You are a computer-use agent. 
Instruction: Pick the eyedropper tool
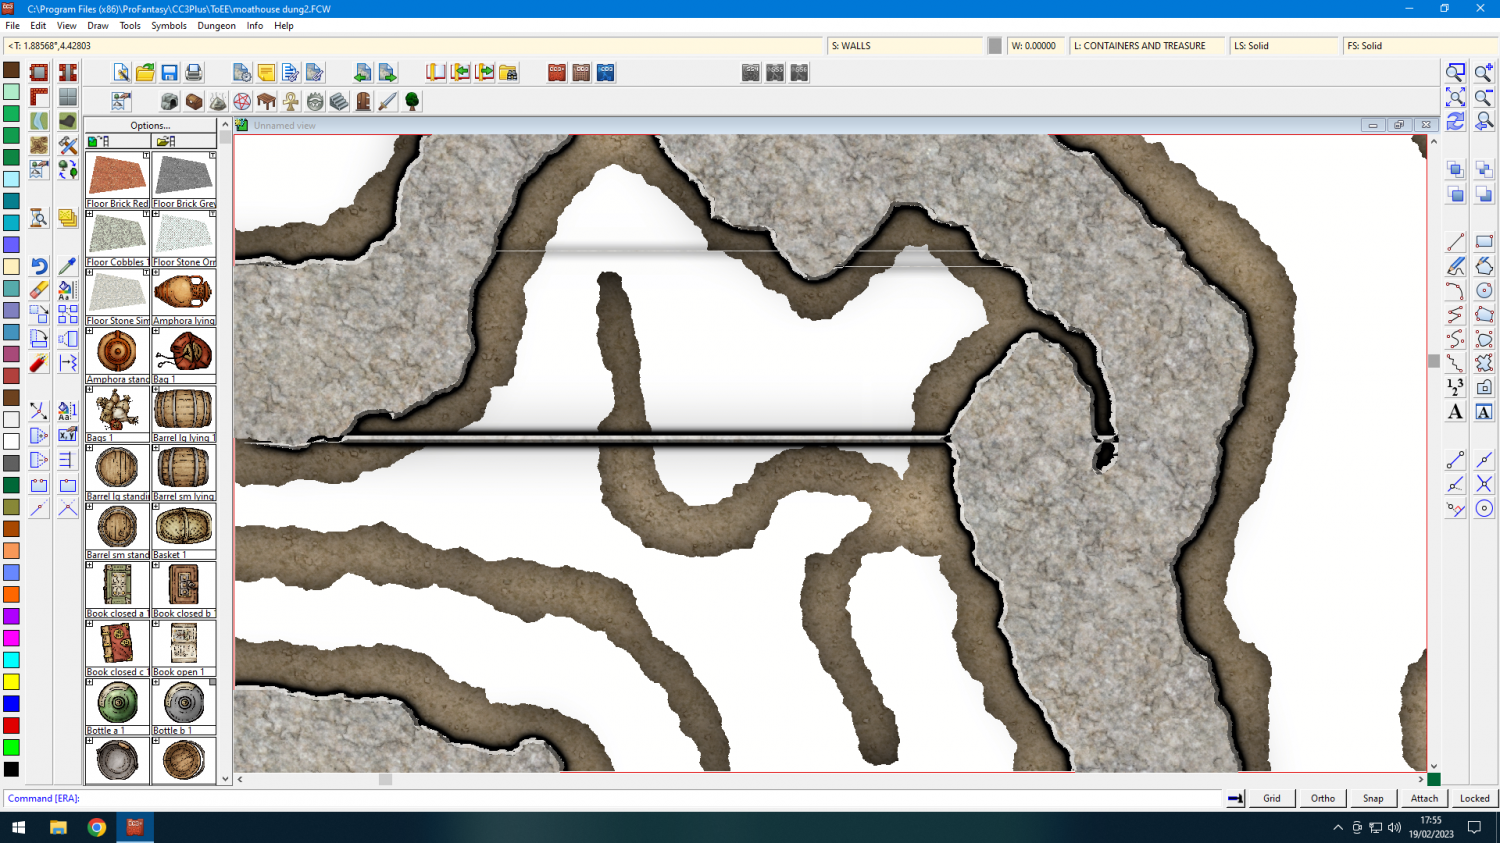[x=67, y=266]
